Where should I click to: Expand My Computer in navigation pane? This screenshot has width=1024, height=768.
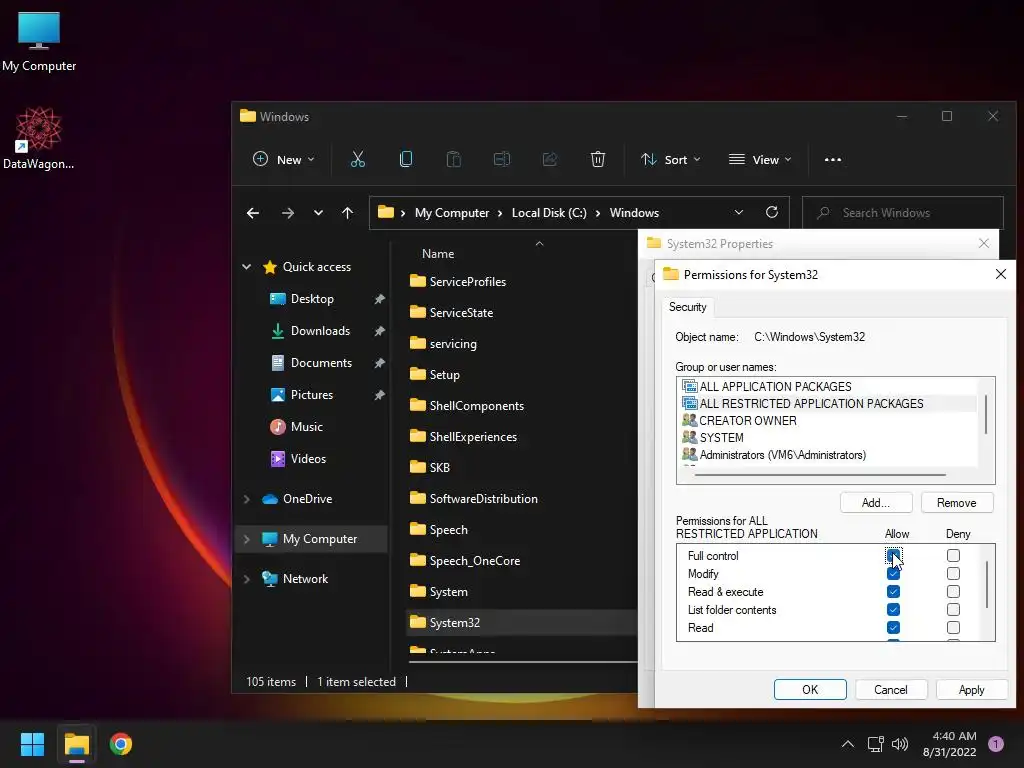(x=247, y=539)
